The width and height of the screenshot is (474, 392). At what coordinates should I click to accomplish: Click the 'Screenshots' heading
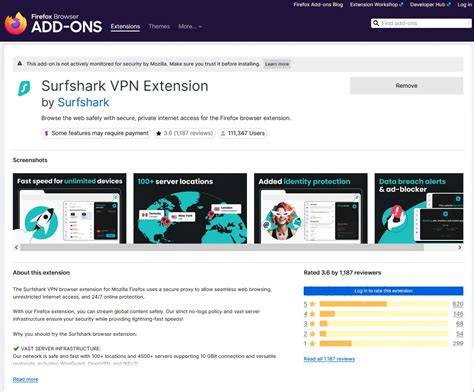point(30,160)
